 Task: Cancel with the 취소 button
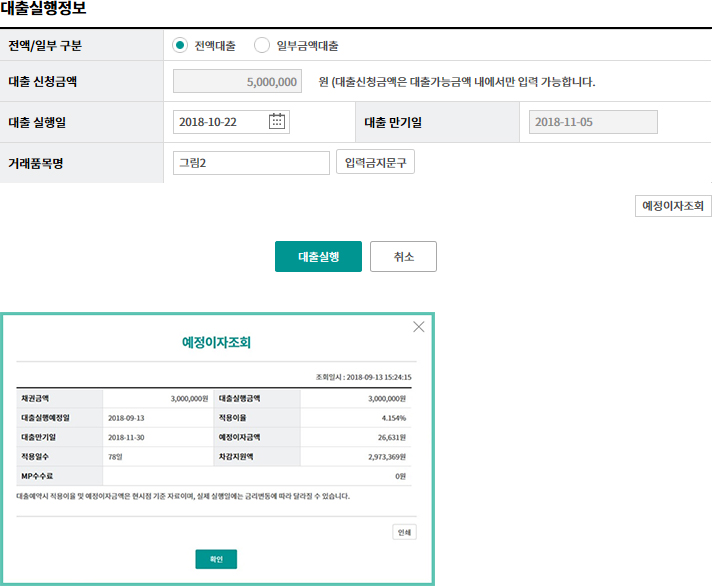point(403,256)
